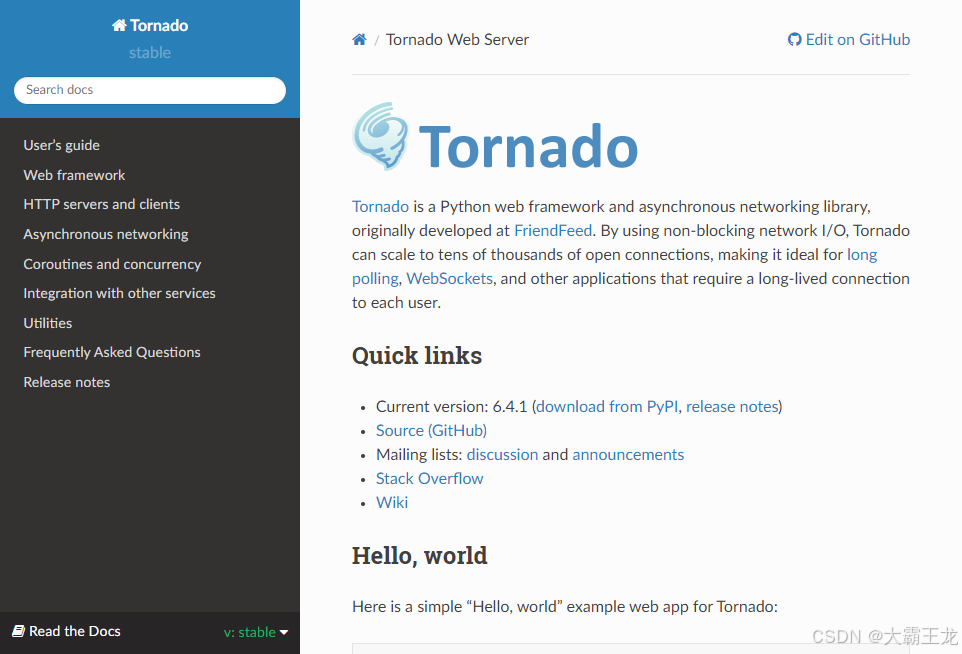Image resolution: width=962 pixels, height=654 pixels.
Task: Expand the v: stable version selector
Action: pos(256,632)
